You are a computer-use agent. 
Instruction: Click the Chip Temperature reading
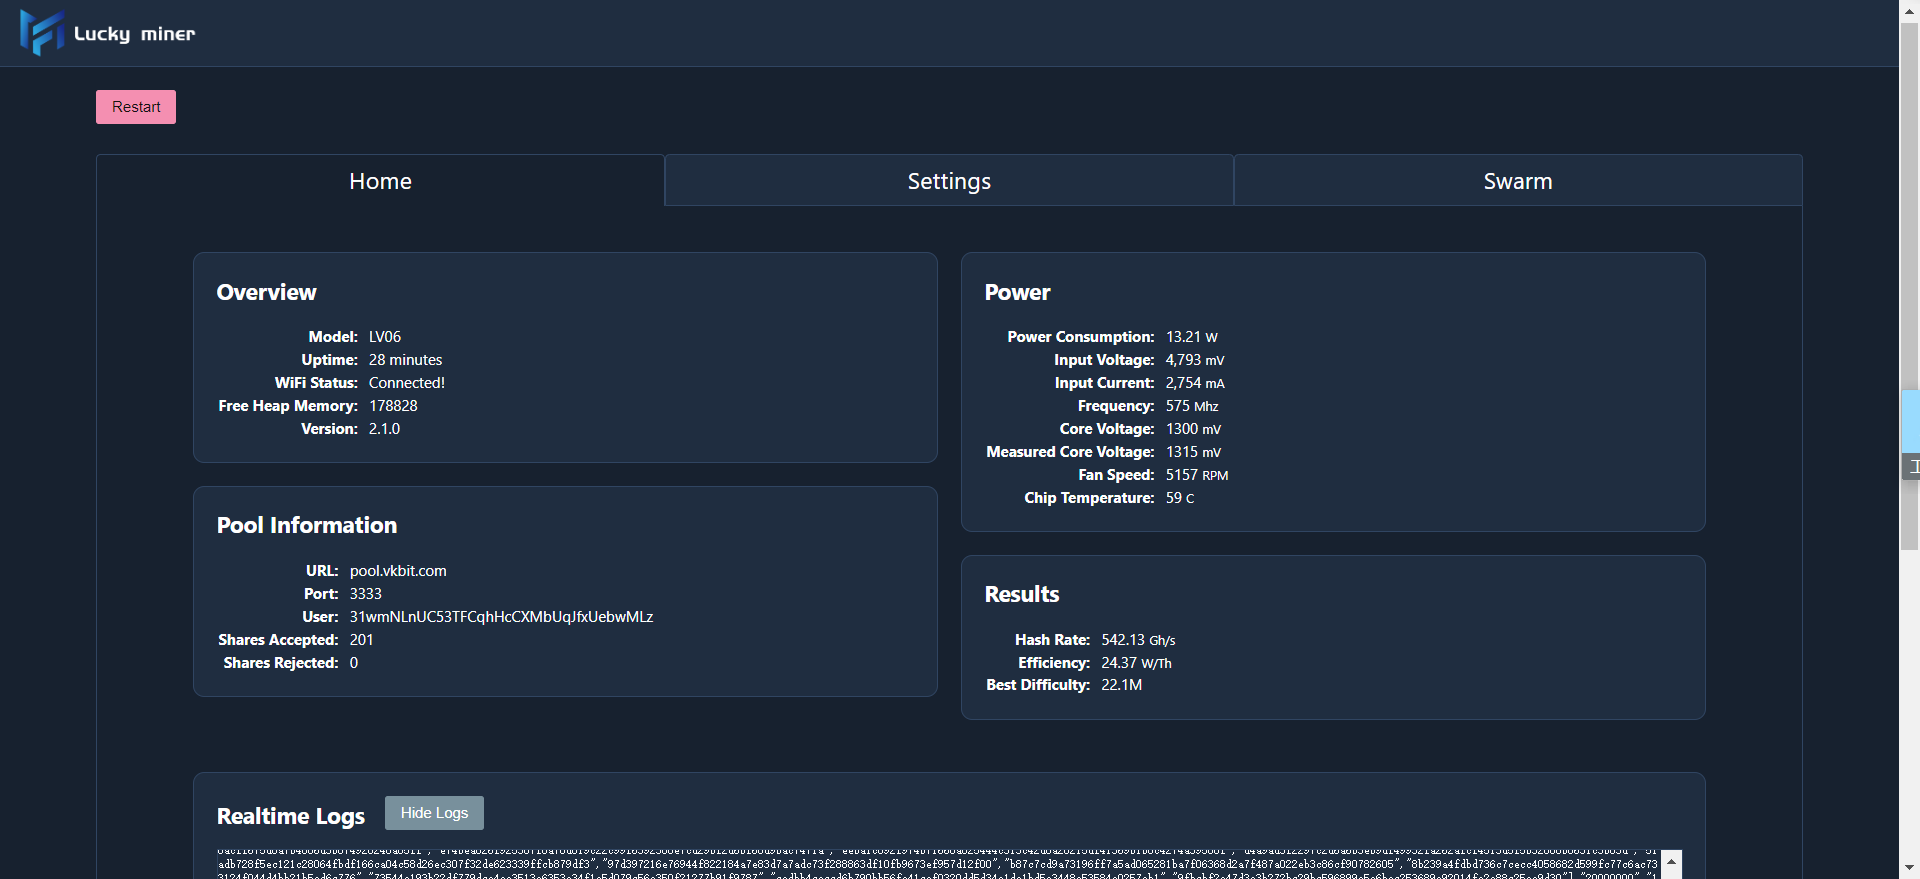[x=1179, y=498]
